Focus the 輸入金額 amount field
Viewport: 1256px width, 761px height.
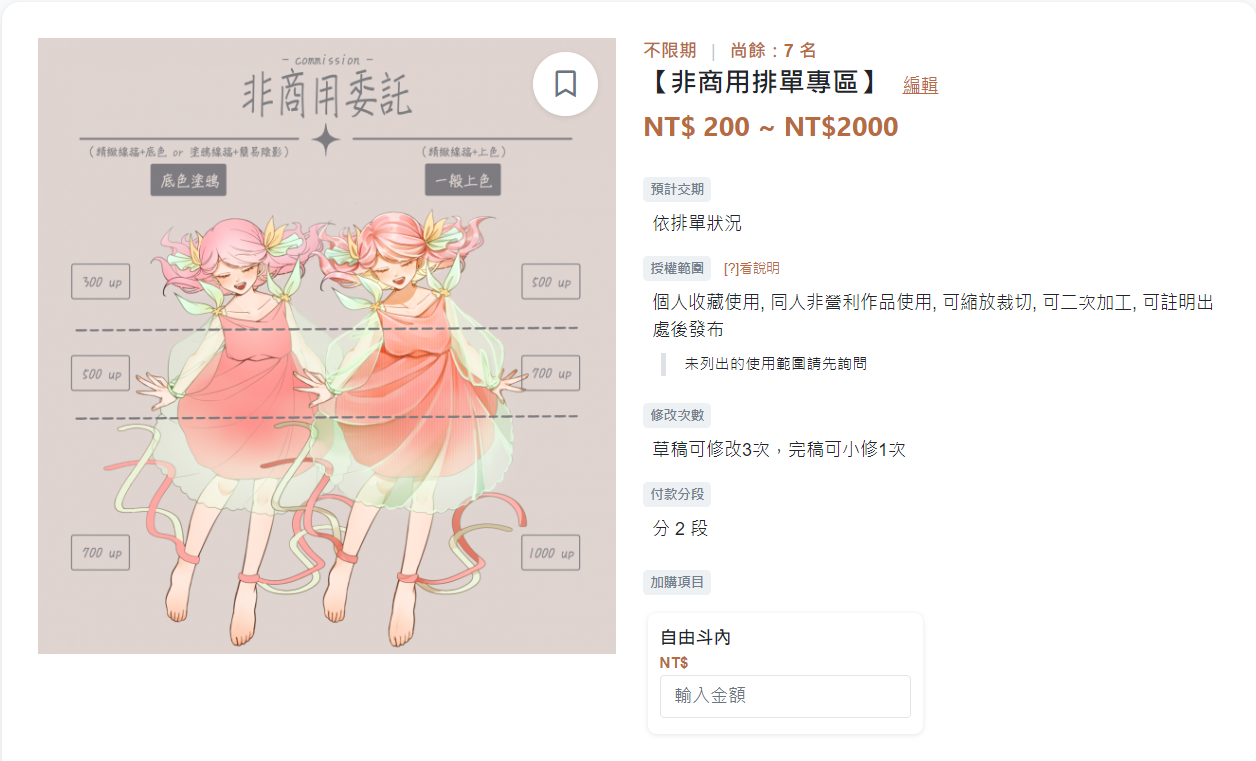tap(785, 696)
